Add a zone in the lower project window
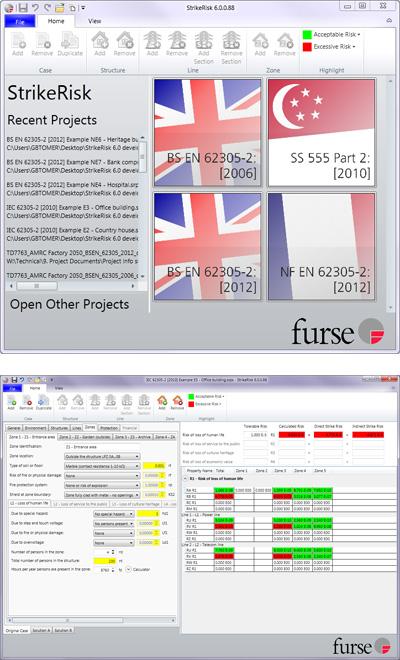Viewport: 400px width, 660px height. click(162, 399)
